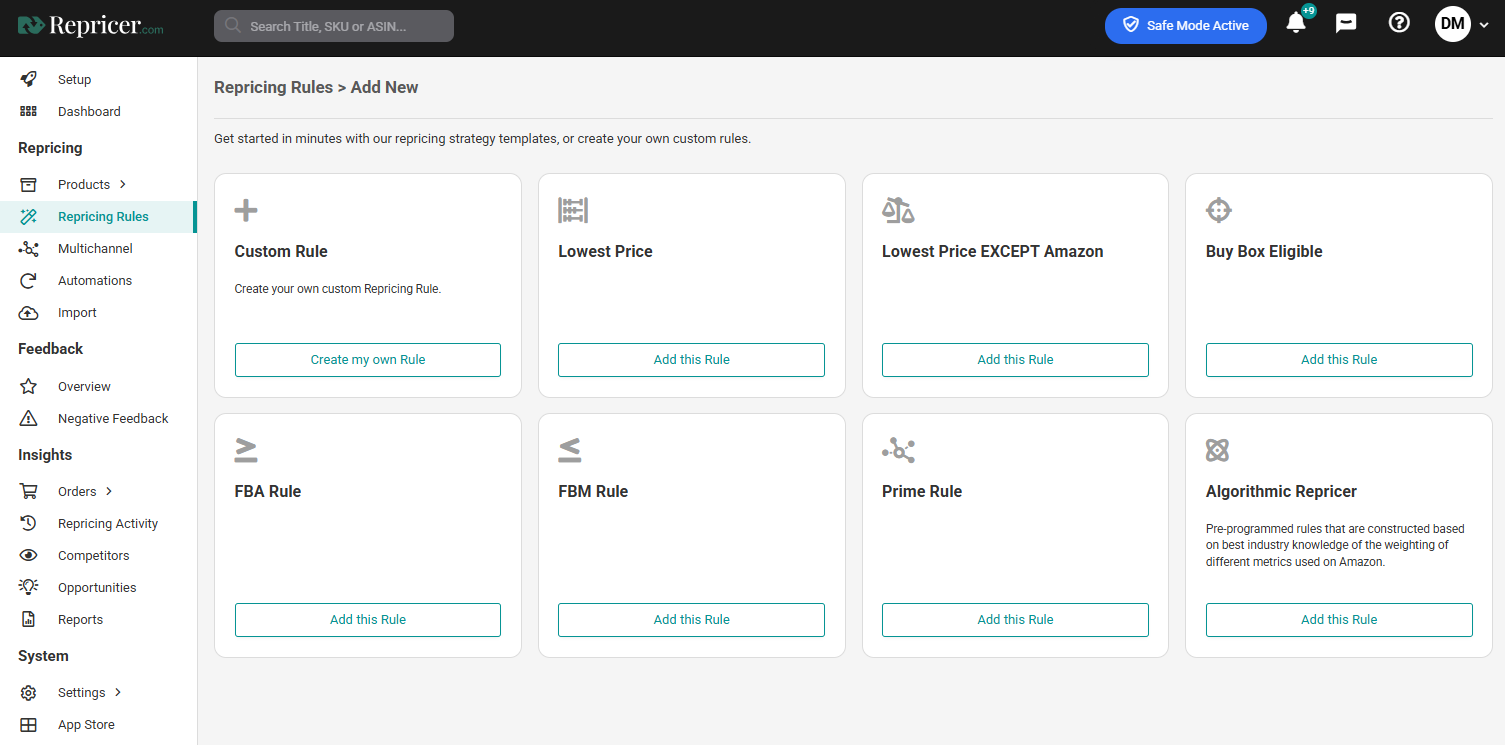
Task: Click the Lowest Price abacus icon
Action: (x=573, y=210)
